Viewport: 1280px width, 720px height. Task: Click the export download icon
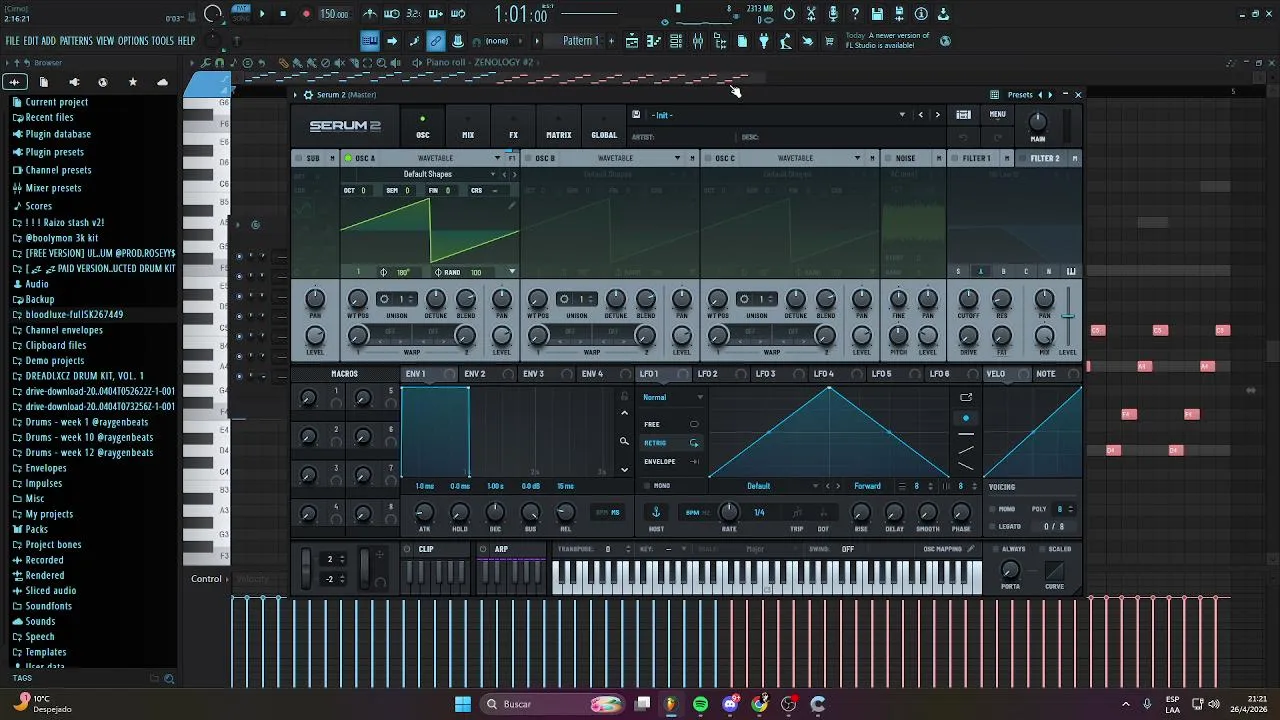tap(943, 14)
